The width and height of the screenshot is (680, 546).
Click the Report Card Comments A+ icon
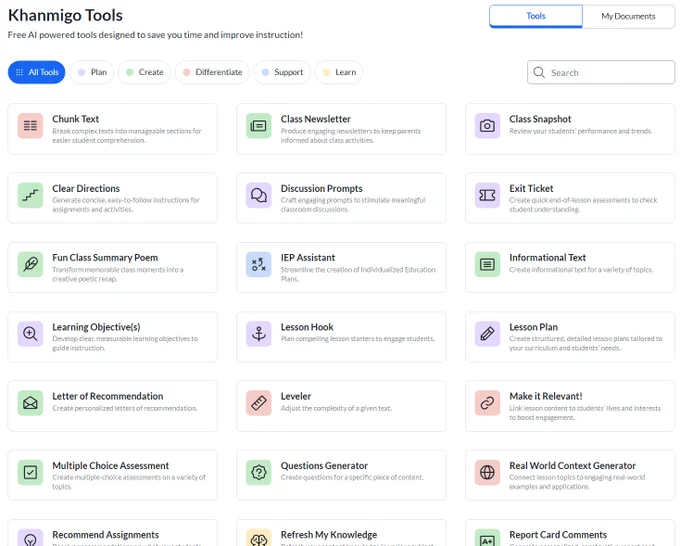click(487, 538)
